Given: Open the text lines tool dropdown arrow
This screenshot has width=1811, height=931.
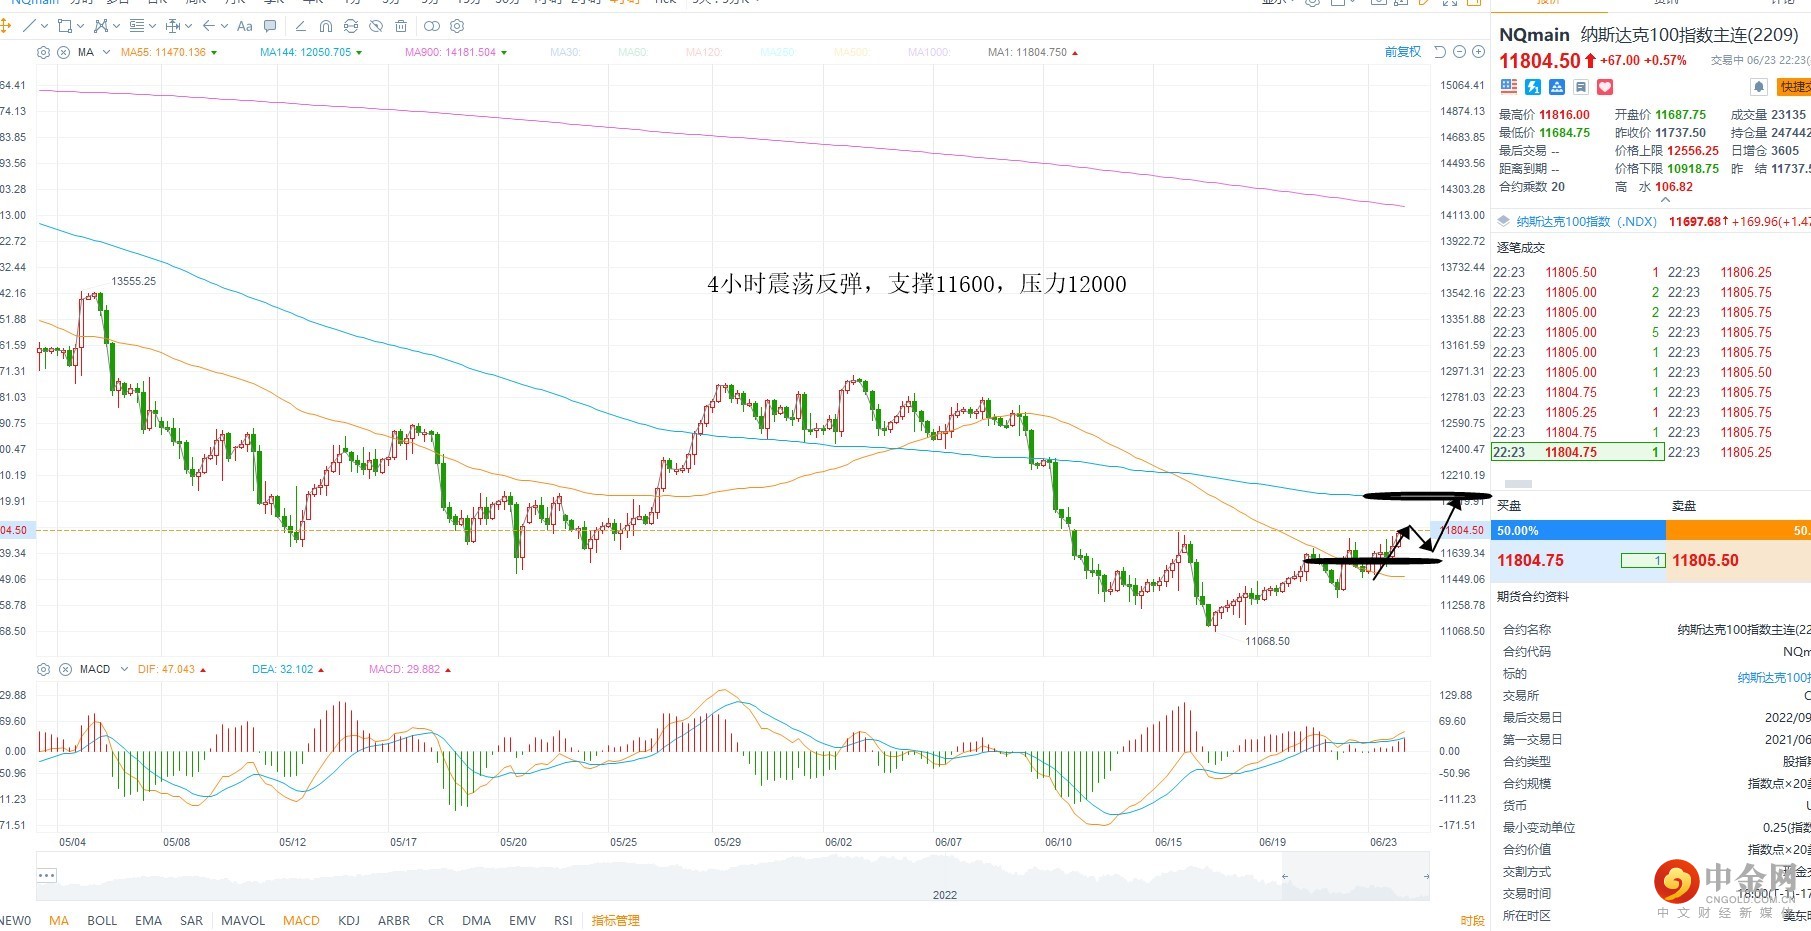Looking at the screenshot, I should pos(153,26).
